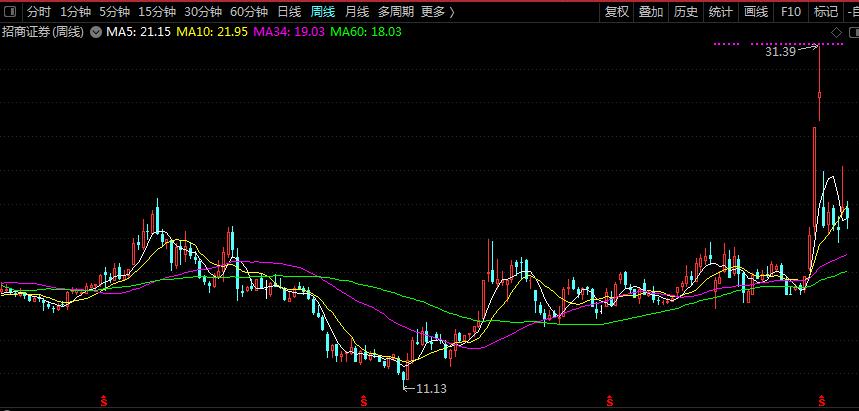The height and width of the screenshot is (411, 859).
Task: Expand the 更多 more periods menu
Action: tap(438, 12)
